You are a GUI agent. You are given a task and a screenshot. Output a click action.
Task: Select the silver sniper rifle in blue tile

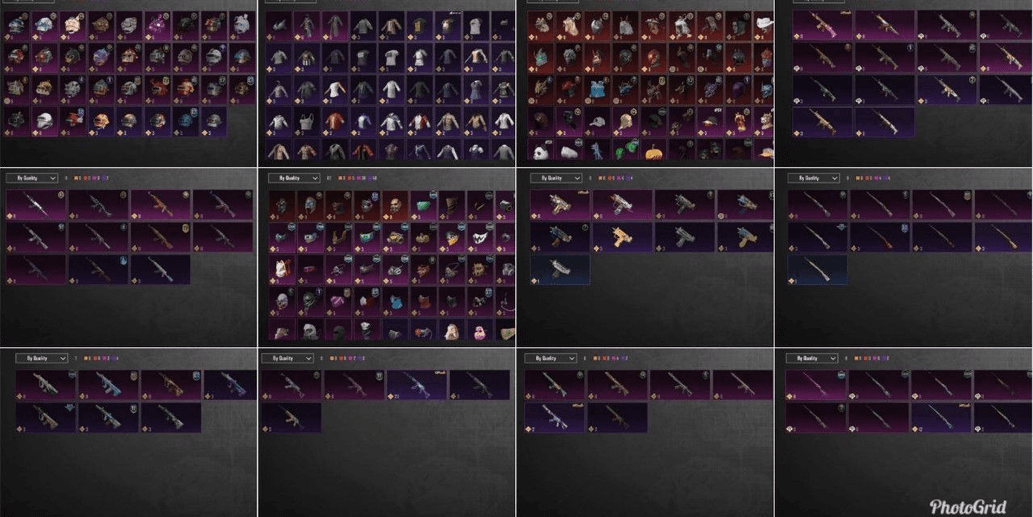pyautogui.click(x=818, y=269)
